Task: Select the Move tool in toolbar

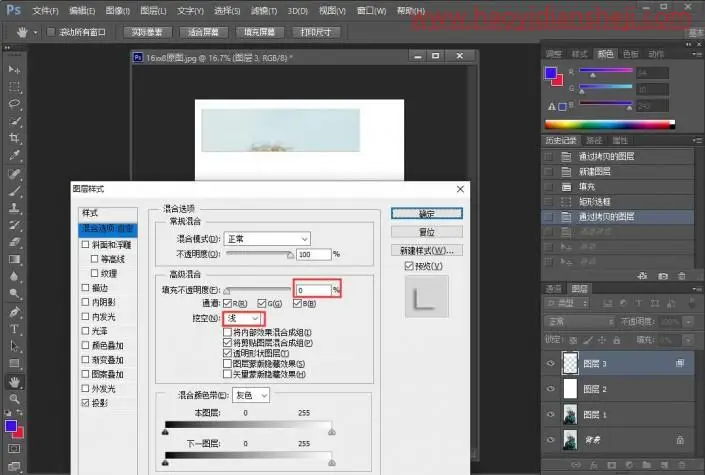Action: (x=14, y=69)
